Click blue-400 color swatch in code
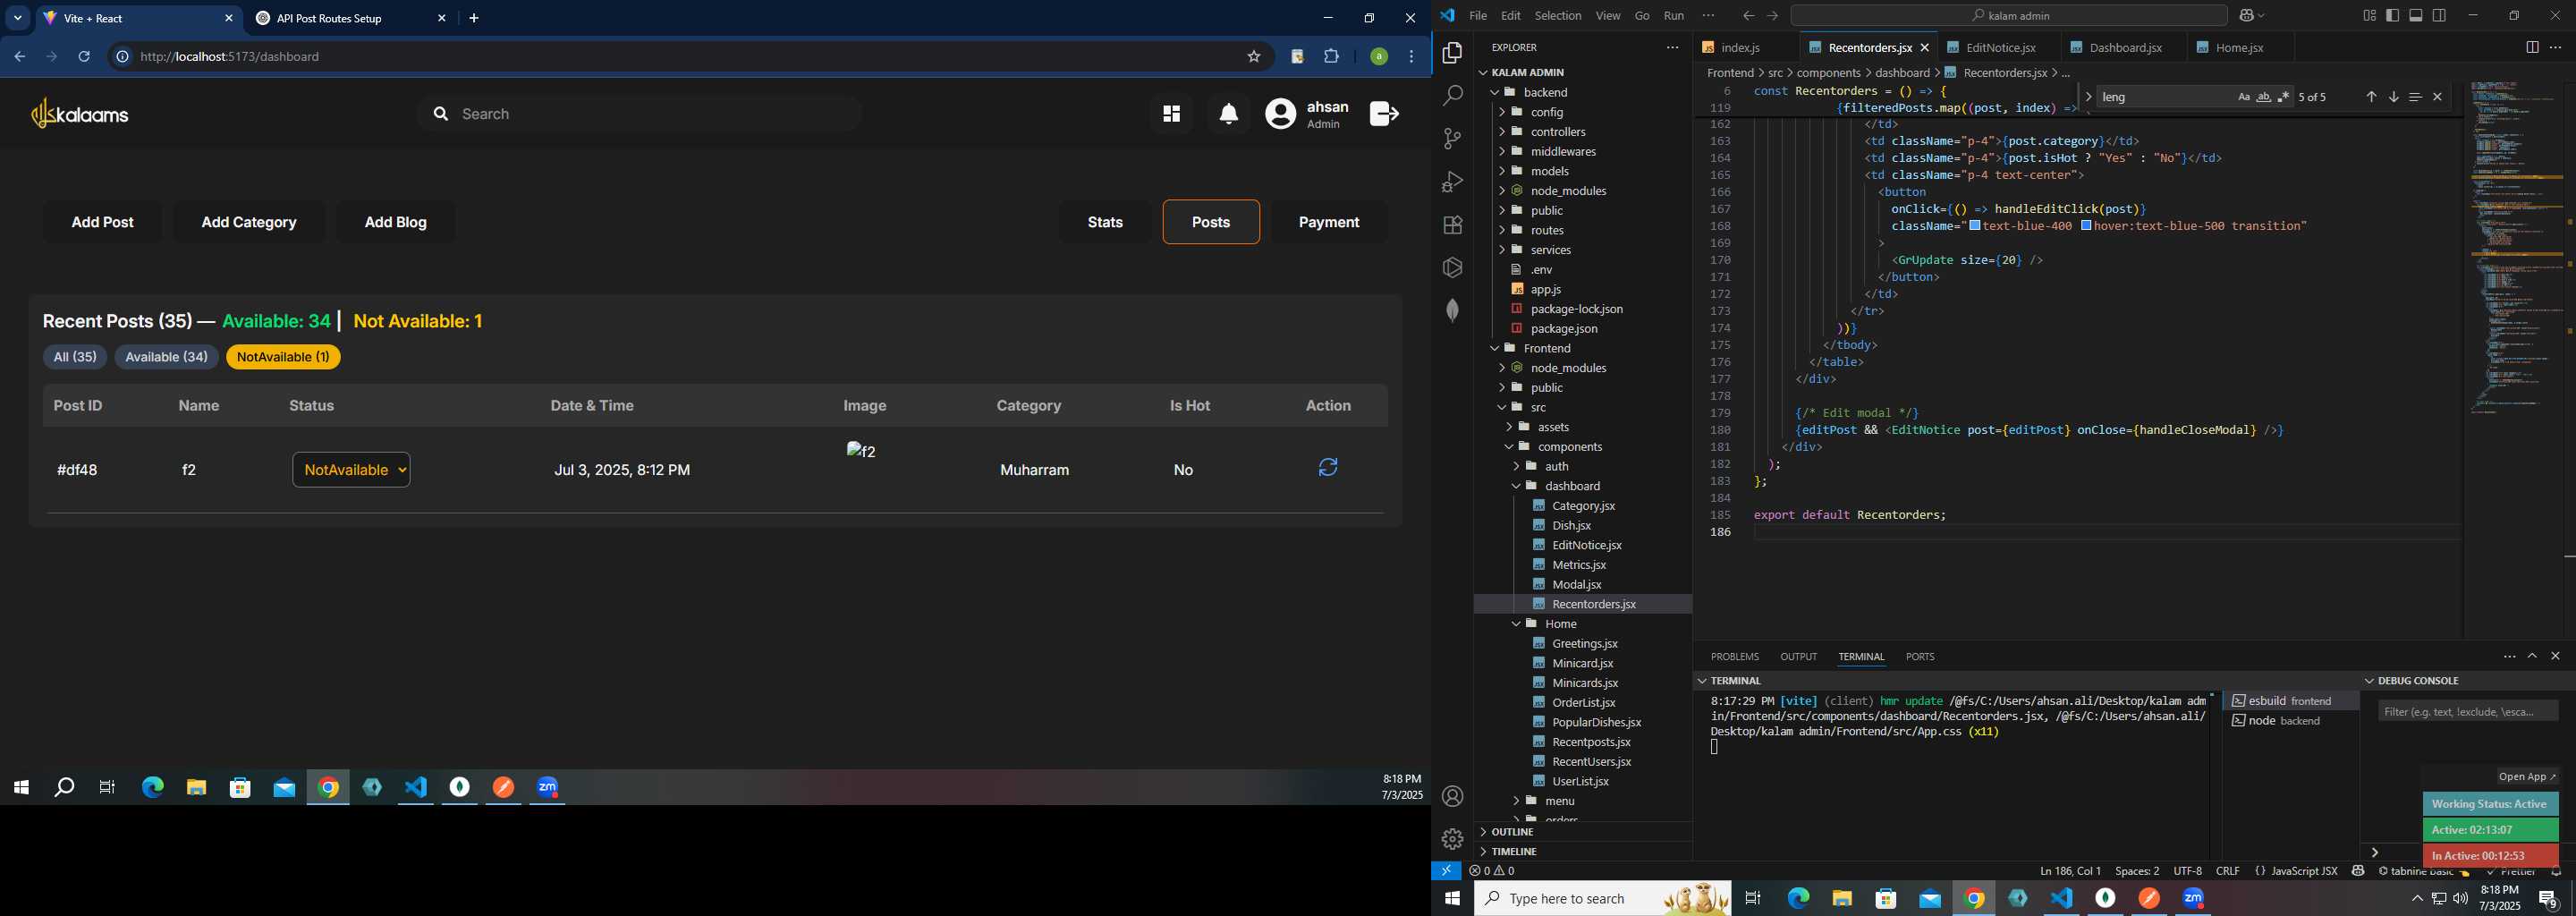The image size is (2576, 916). click(1975, 226)
